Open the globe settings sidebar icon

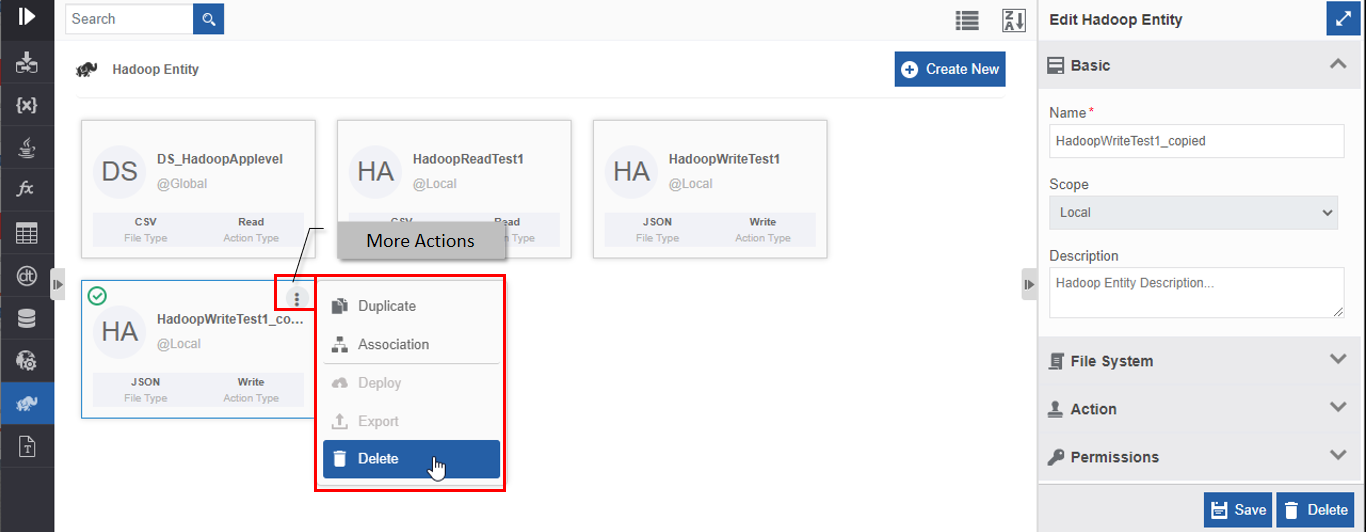(x=27, y=360)
